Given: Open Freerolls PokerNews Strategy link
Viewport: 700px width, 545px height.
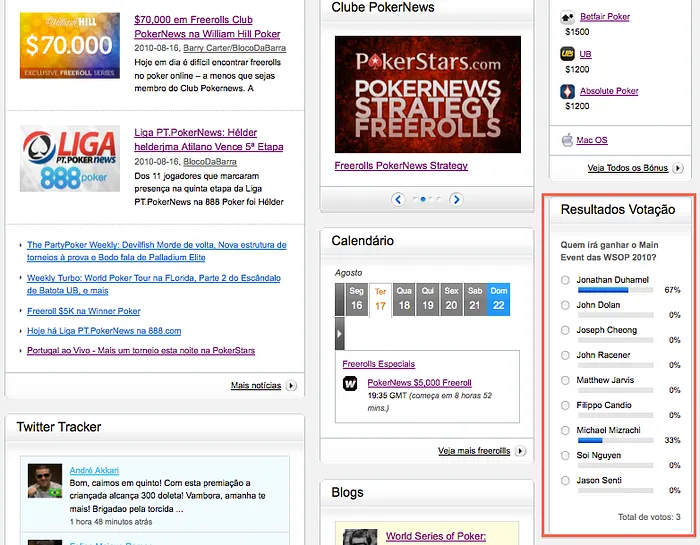Looking at the screenshot, I should (x=401, y=166).
